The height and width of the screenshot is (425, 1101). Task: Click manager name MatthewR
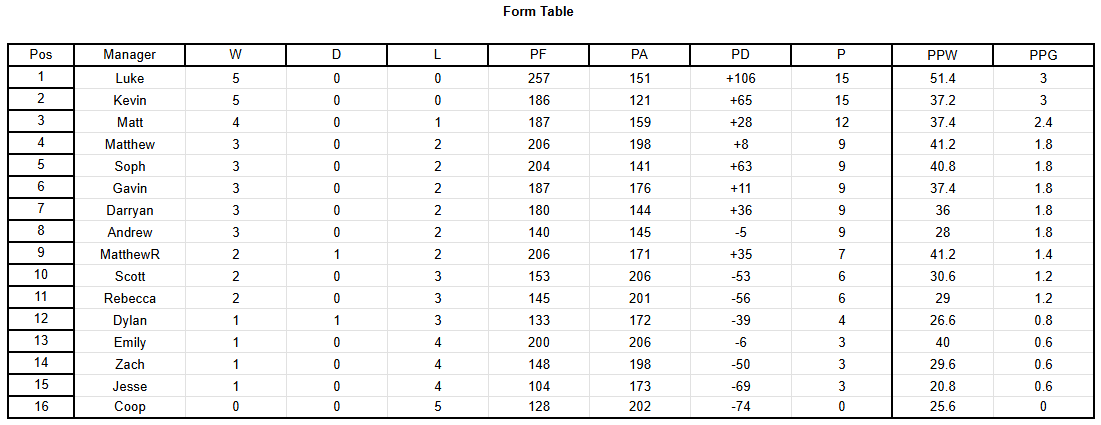coord(129,254)
